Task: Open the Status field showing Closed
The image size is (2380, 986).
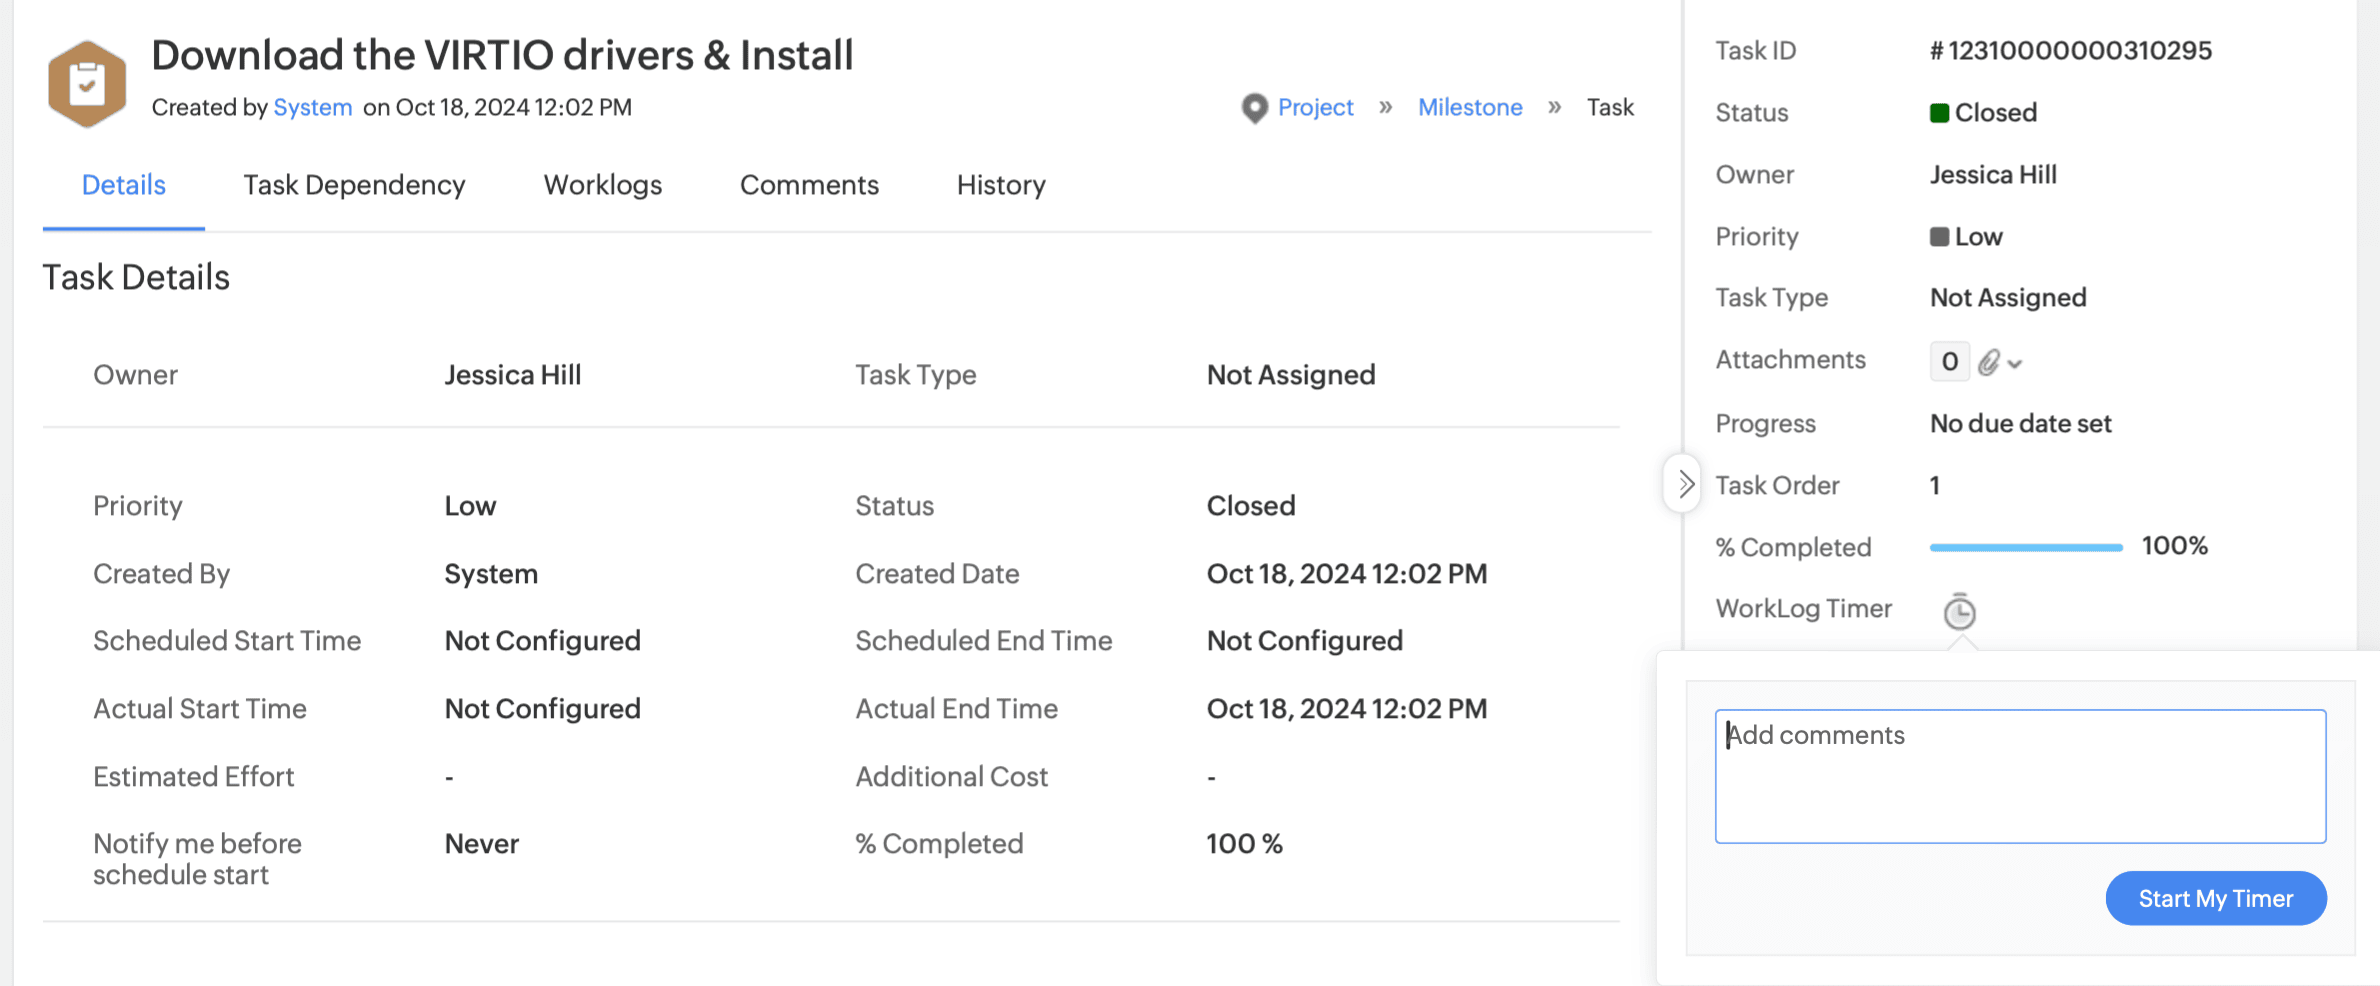Action: pyautogui.click(x=1995, y=113)
